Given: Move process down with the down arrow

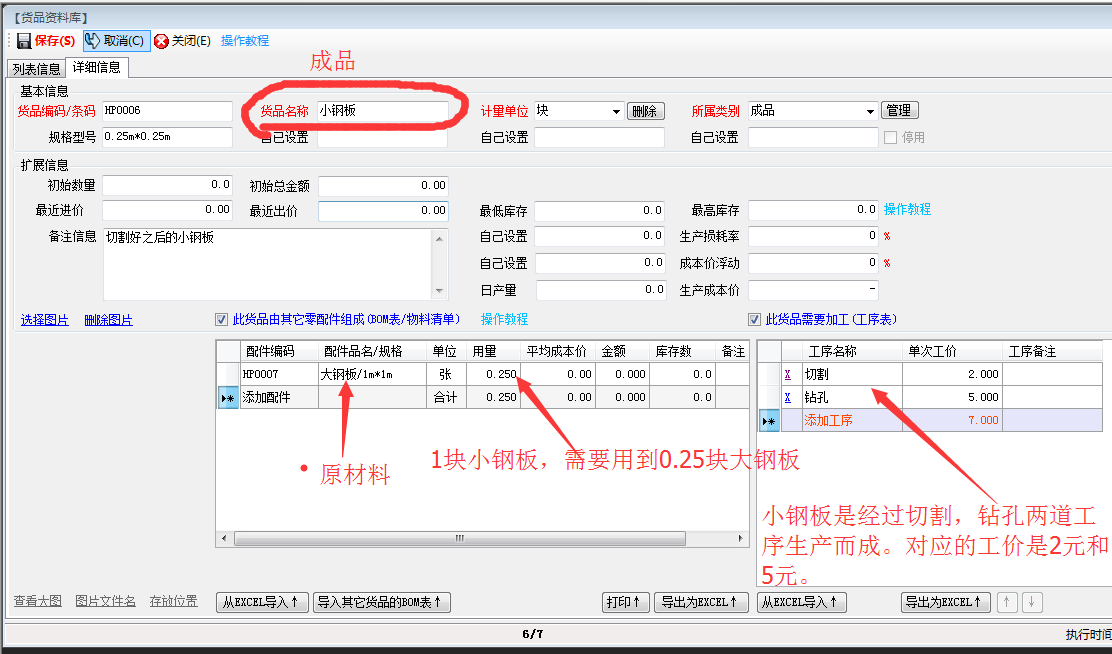Looking at the screenshot, I should 1032,602.
